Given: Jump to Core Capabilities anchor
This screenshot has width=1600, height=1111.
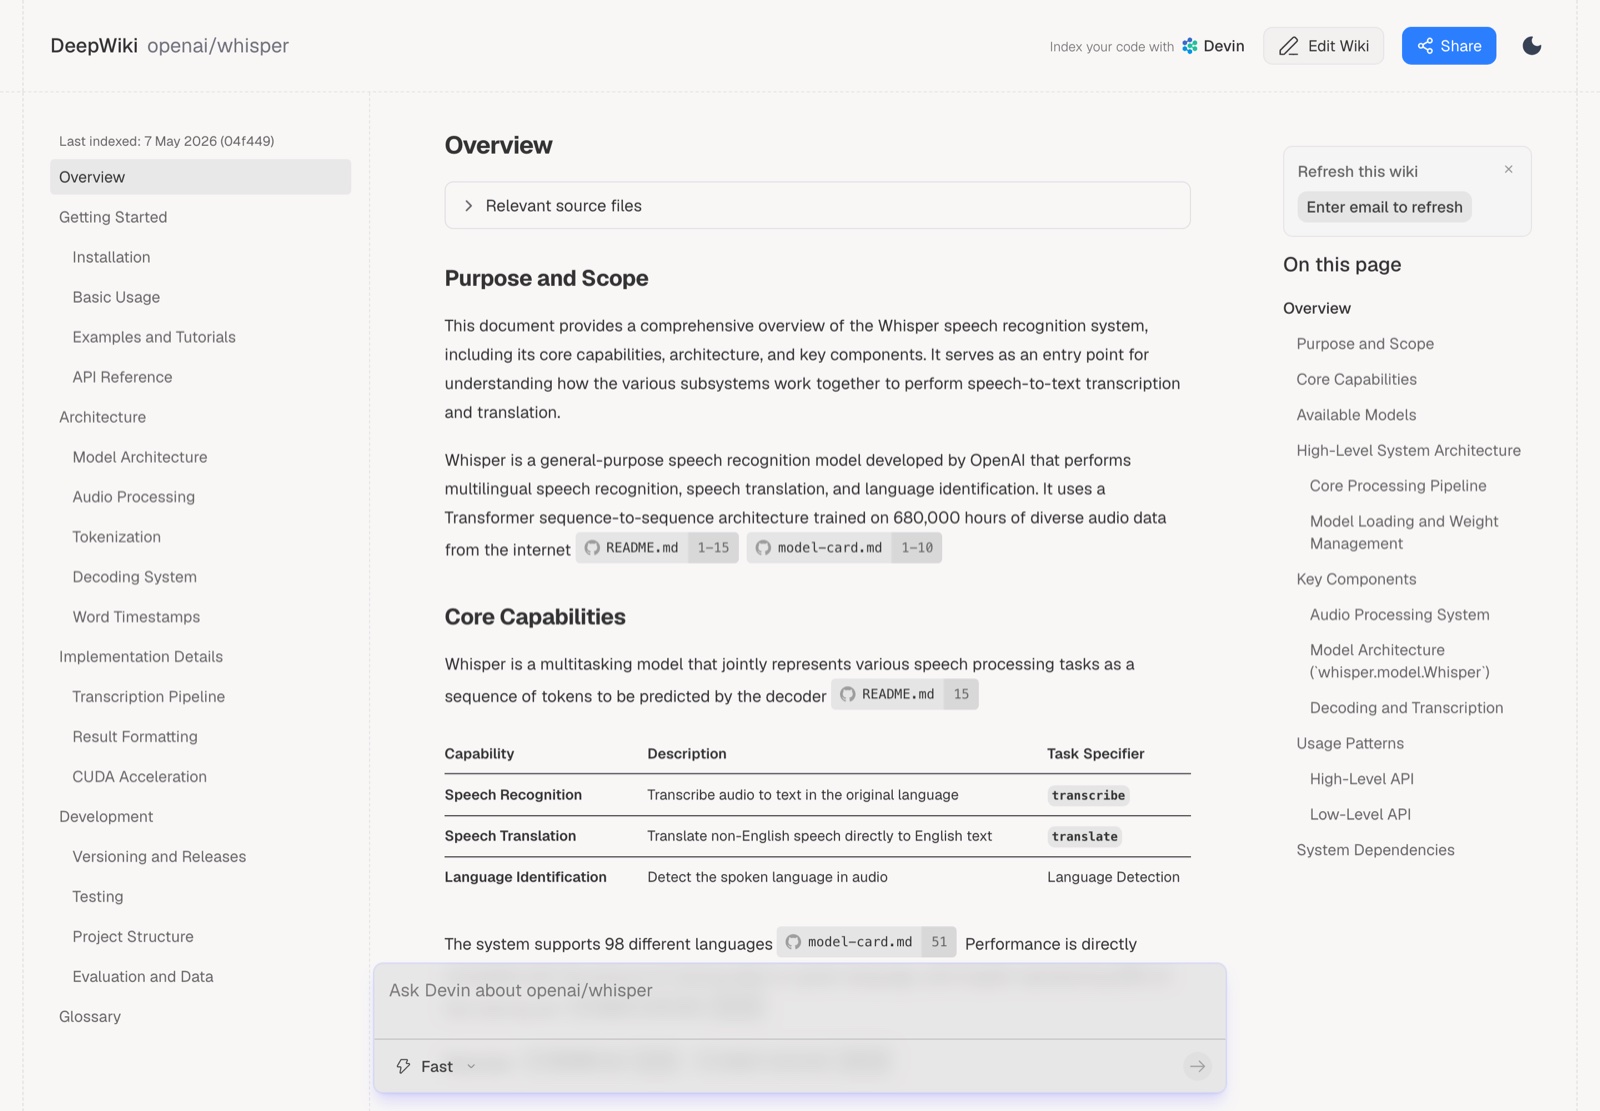Looking at the screenshot, I should point(1356,379).
